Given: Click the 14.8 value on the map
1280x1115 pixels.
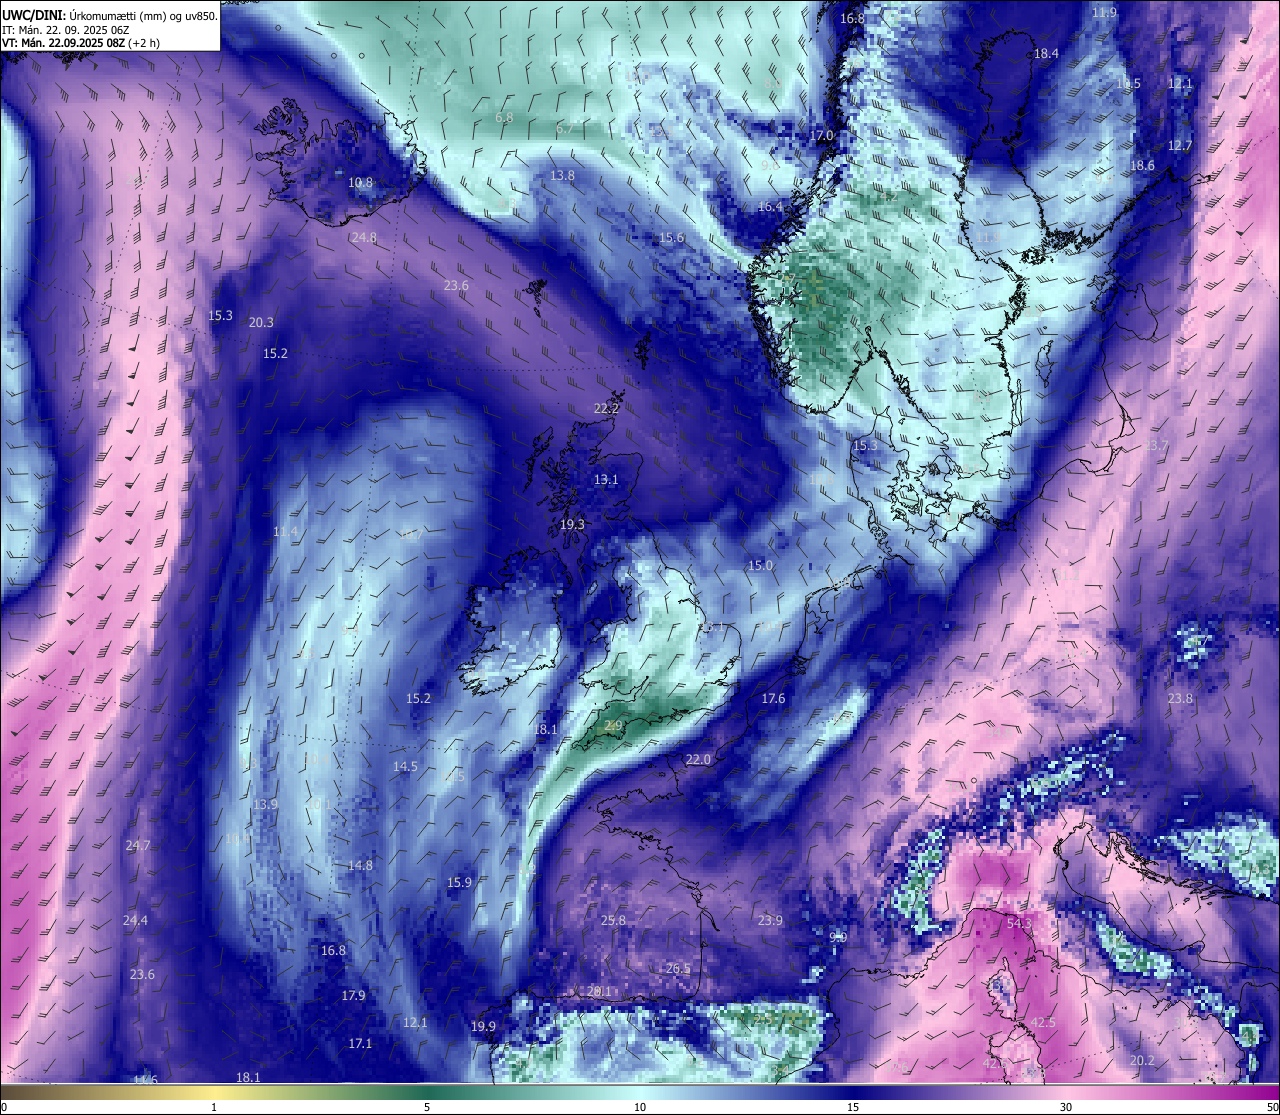Looking at the screenshot, I should (x=360, y=866).
